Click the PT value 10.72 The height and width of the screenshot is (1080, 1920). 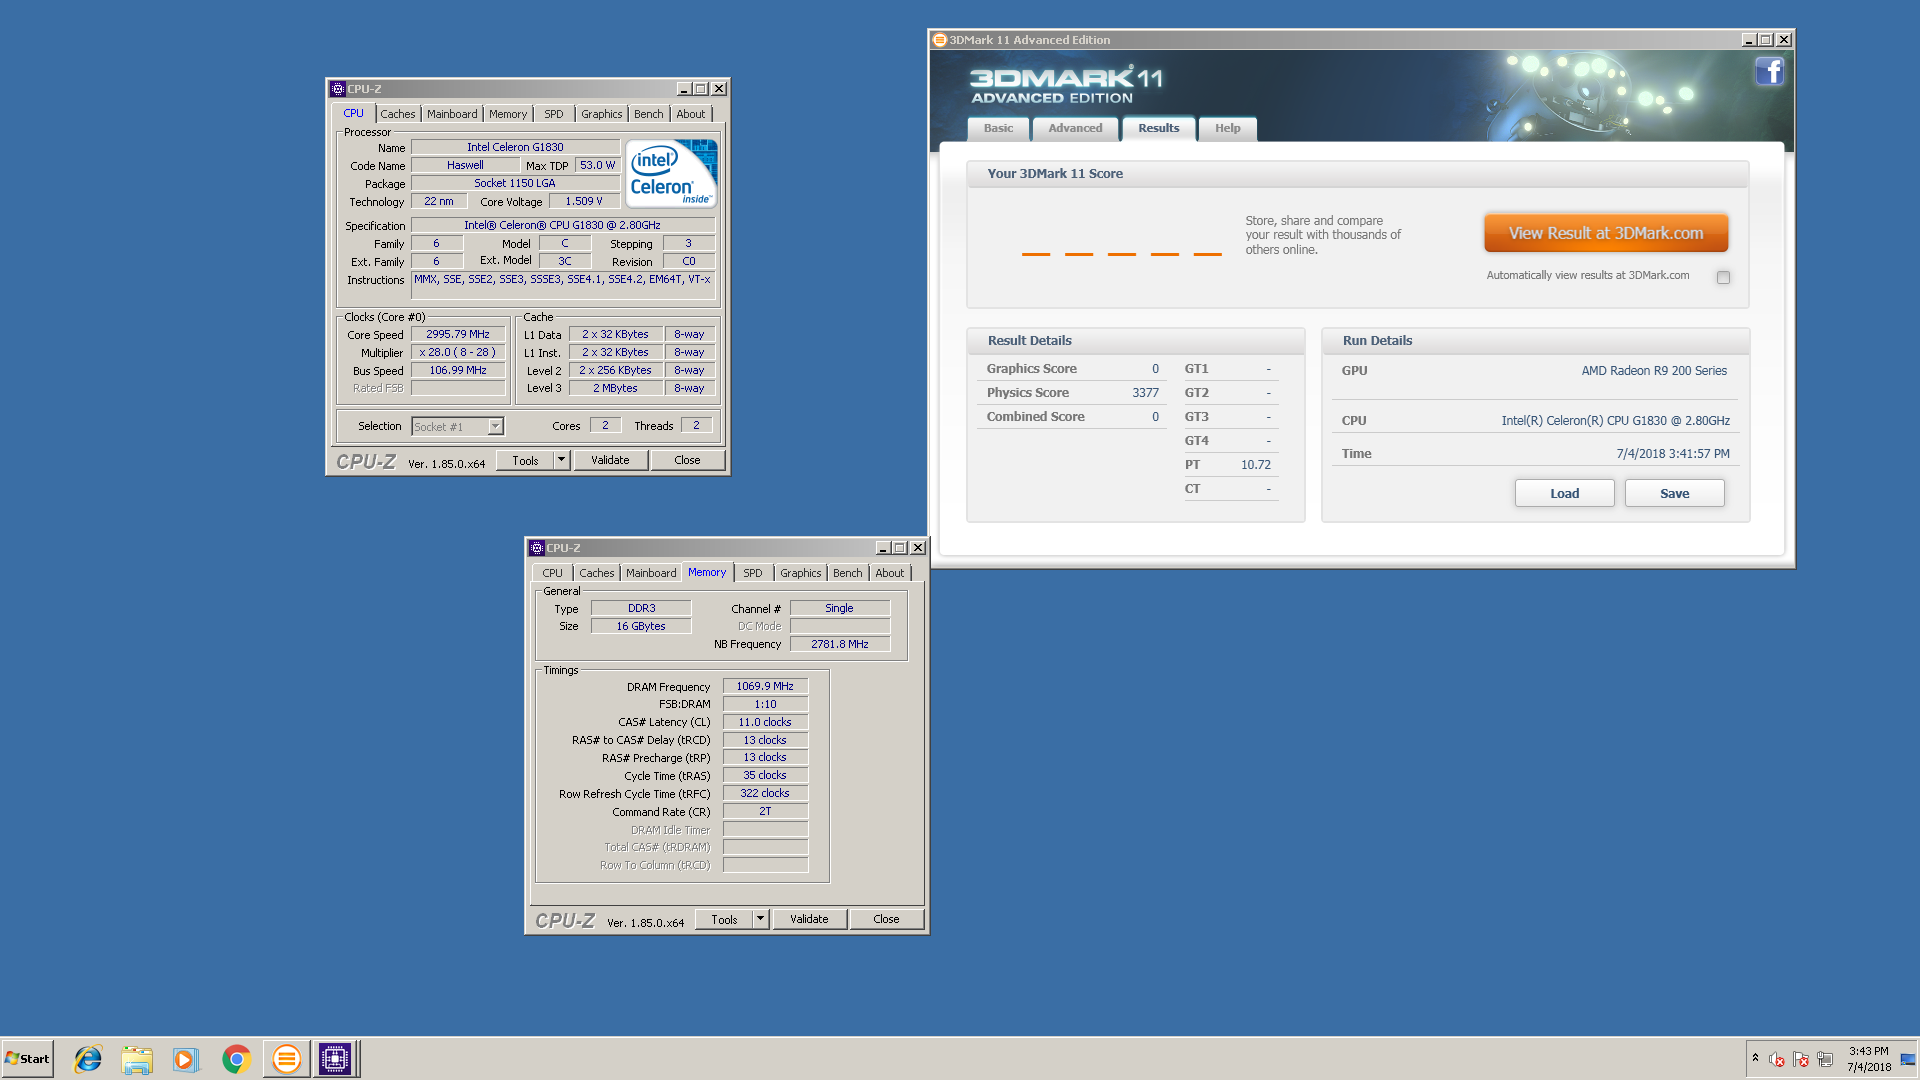(1256, 465)
